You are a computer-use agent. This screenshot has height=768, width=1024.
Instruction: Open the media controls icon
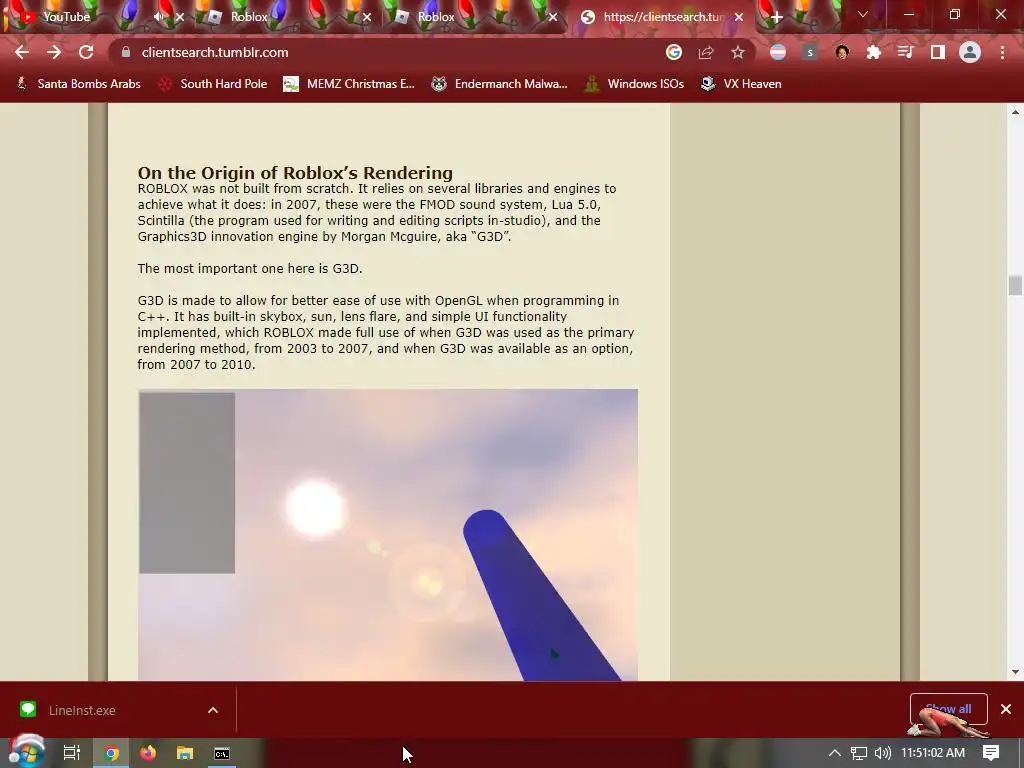coord(906,52)
